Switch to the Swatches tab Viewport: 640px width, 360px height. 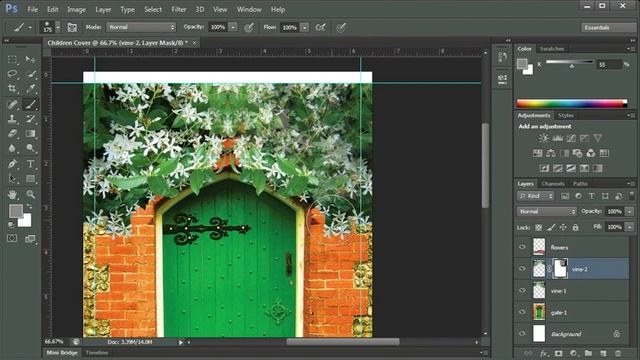tap(552, 49)
